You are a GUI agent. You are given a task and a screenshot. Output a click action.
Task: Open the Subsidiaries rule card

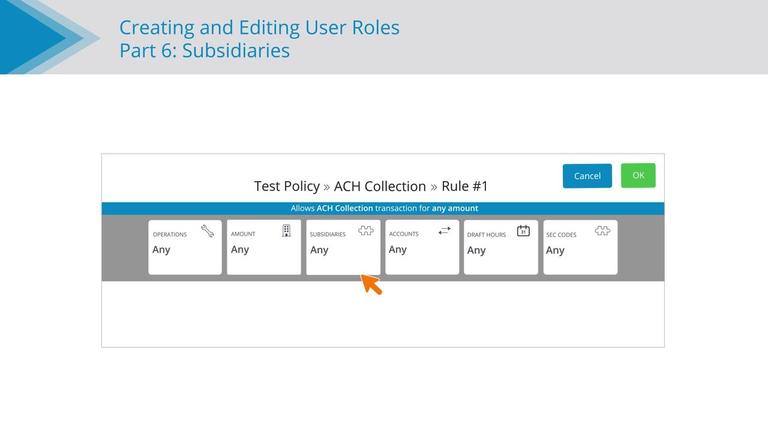343,247
